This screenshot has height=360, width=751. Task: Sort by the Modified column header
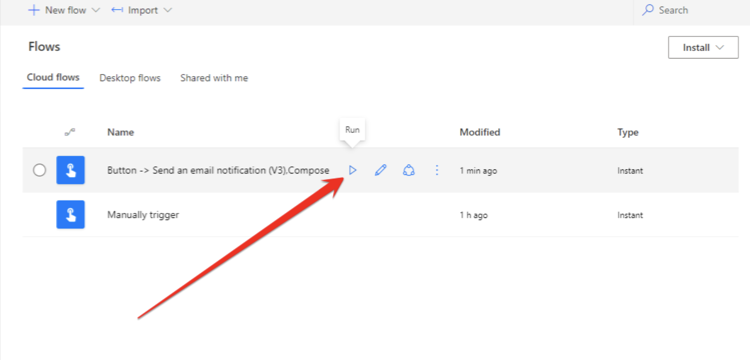[x=480, y=133]
